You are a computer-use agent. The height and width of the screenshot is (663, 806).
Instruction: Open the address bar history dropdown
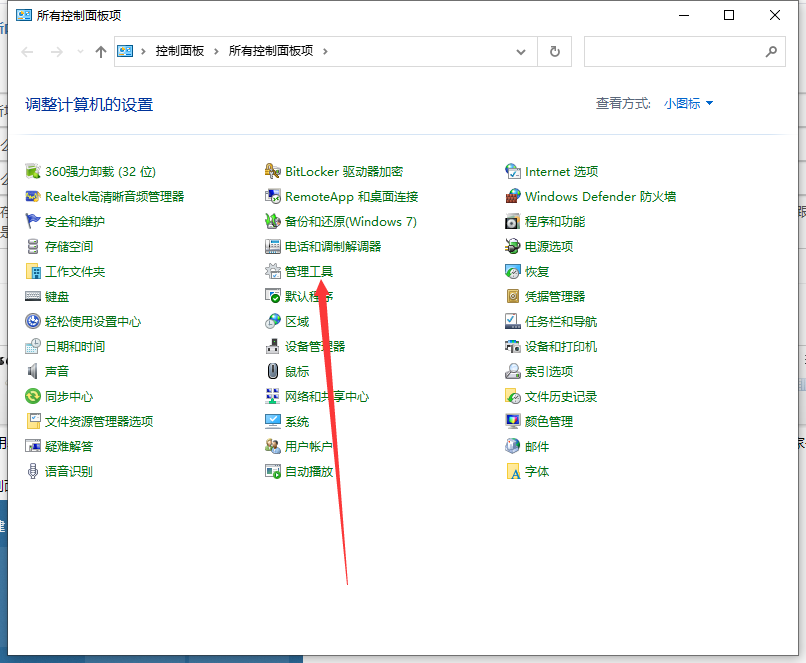(x=520, y=51)
